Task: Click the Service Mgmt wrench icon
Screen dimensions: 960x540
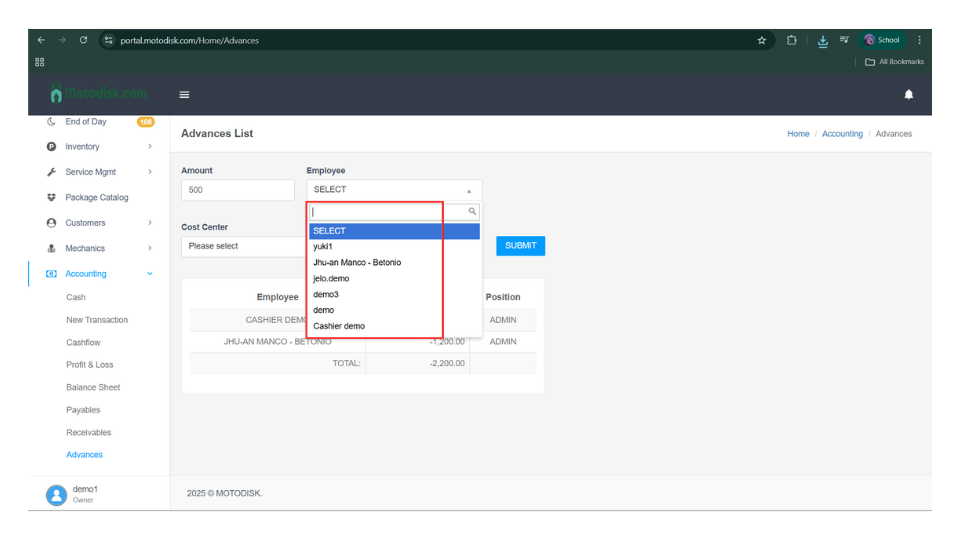Action: point(51,172)
